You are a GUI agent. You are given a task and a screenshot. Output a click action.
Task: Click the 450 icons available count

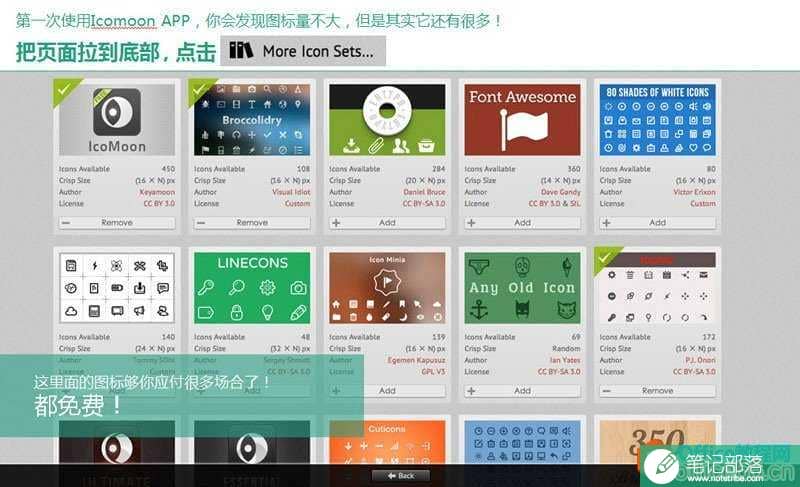[168, 169]
